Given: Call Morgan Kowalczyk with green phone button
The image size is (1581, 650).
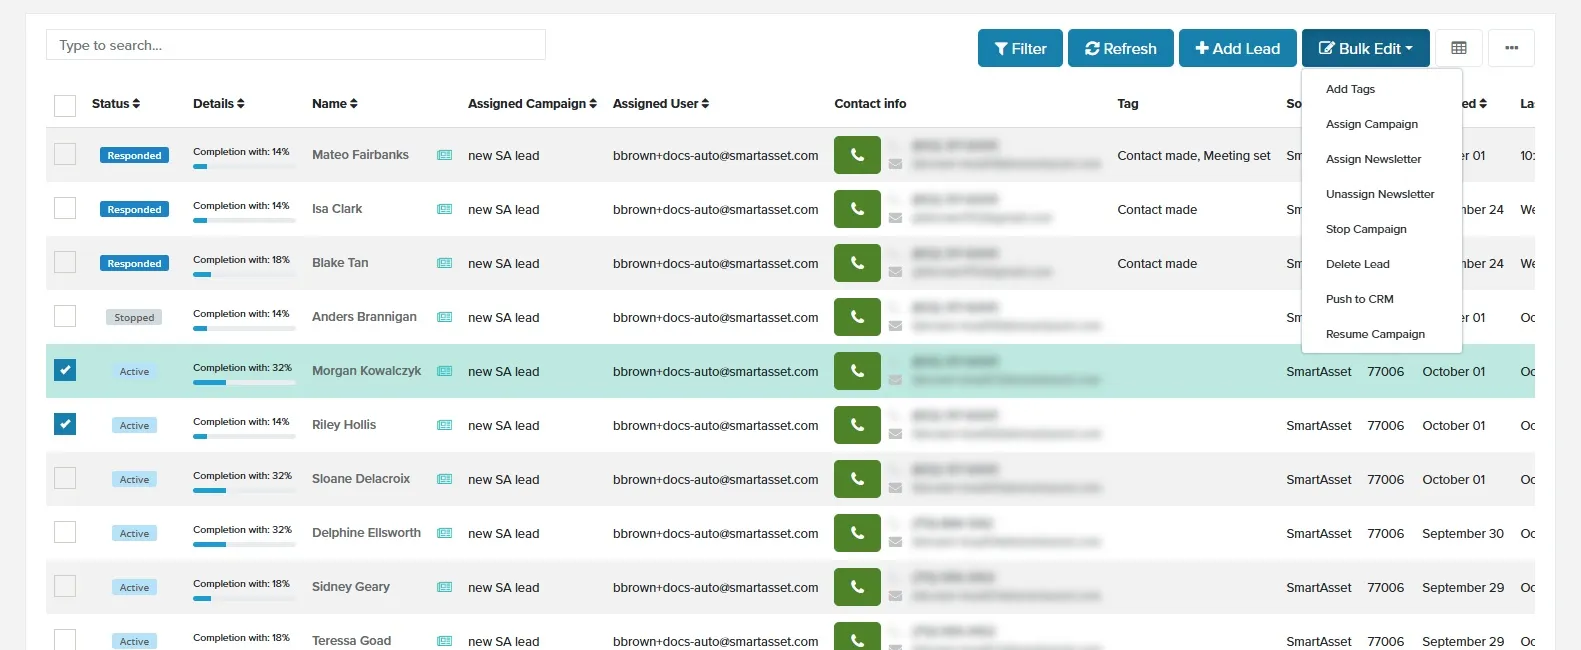Looking at the screenshot, I should [x=857, y=371].
